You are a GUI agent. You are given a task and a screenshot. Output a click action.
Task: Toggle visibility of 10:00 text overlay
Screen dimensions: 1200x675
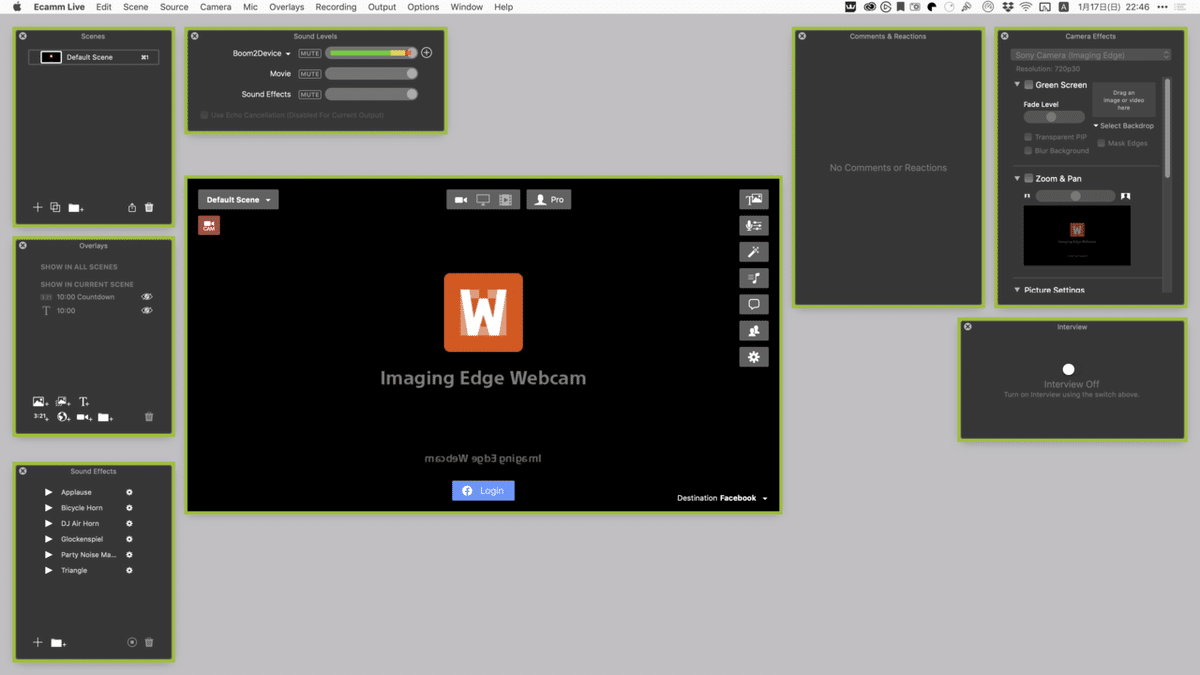pos(147,311)
